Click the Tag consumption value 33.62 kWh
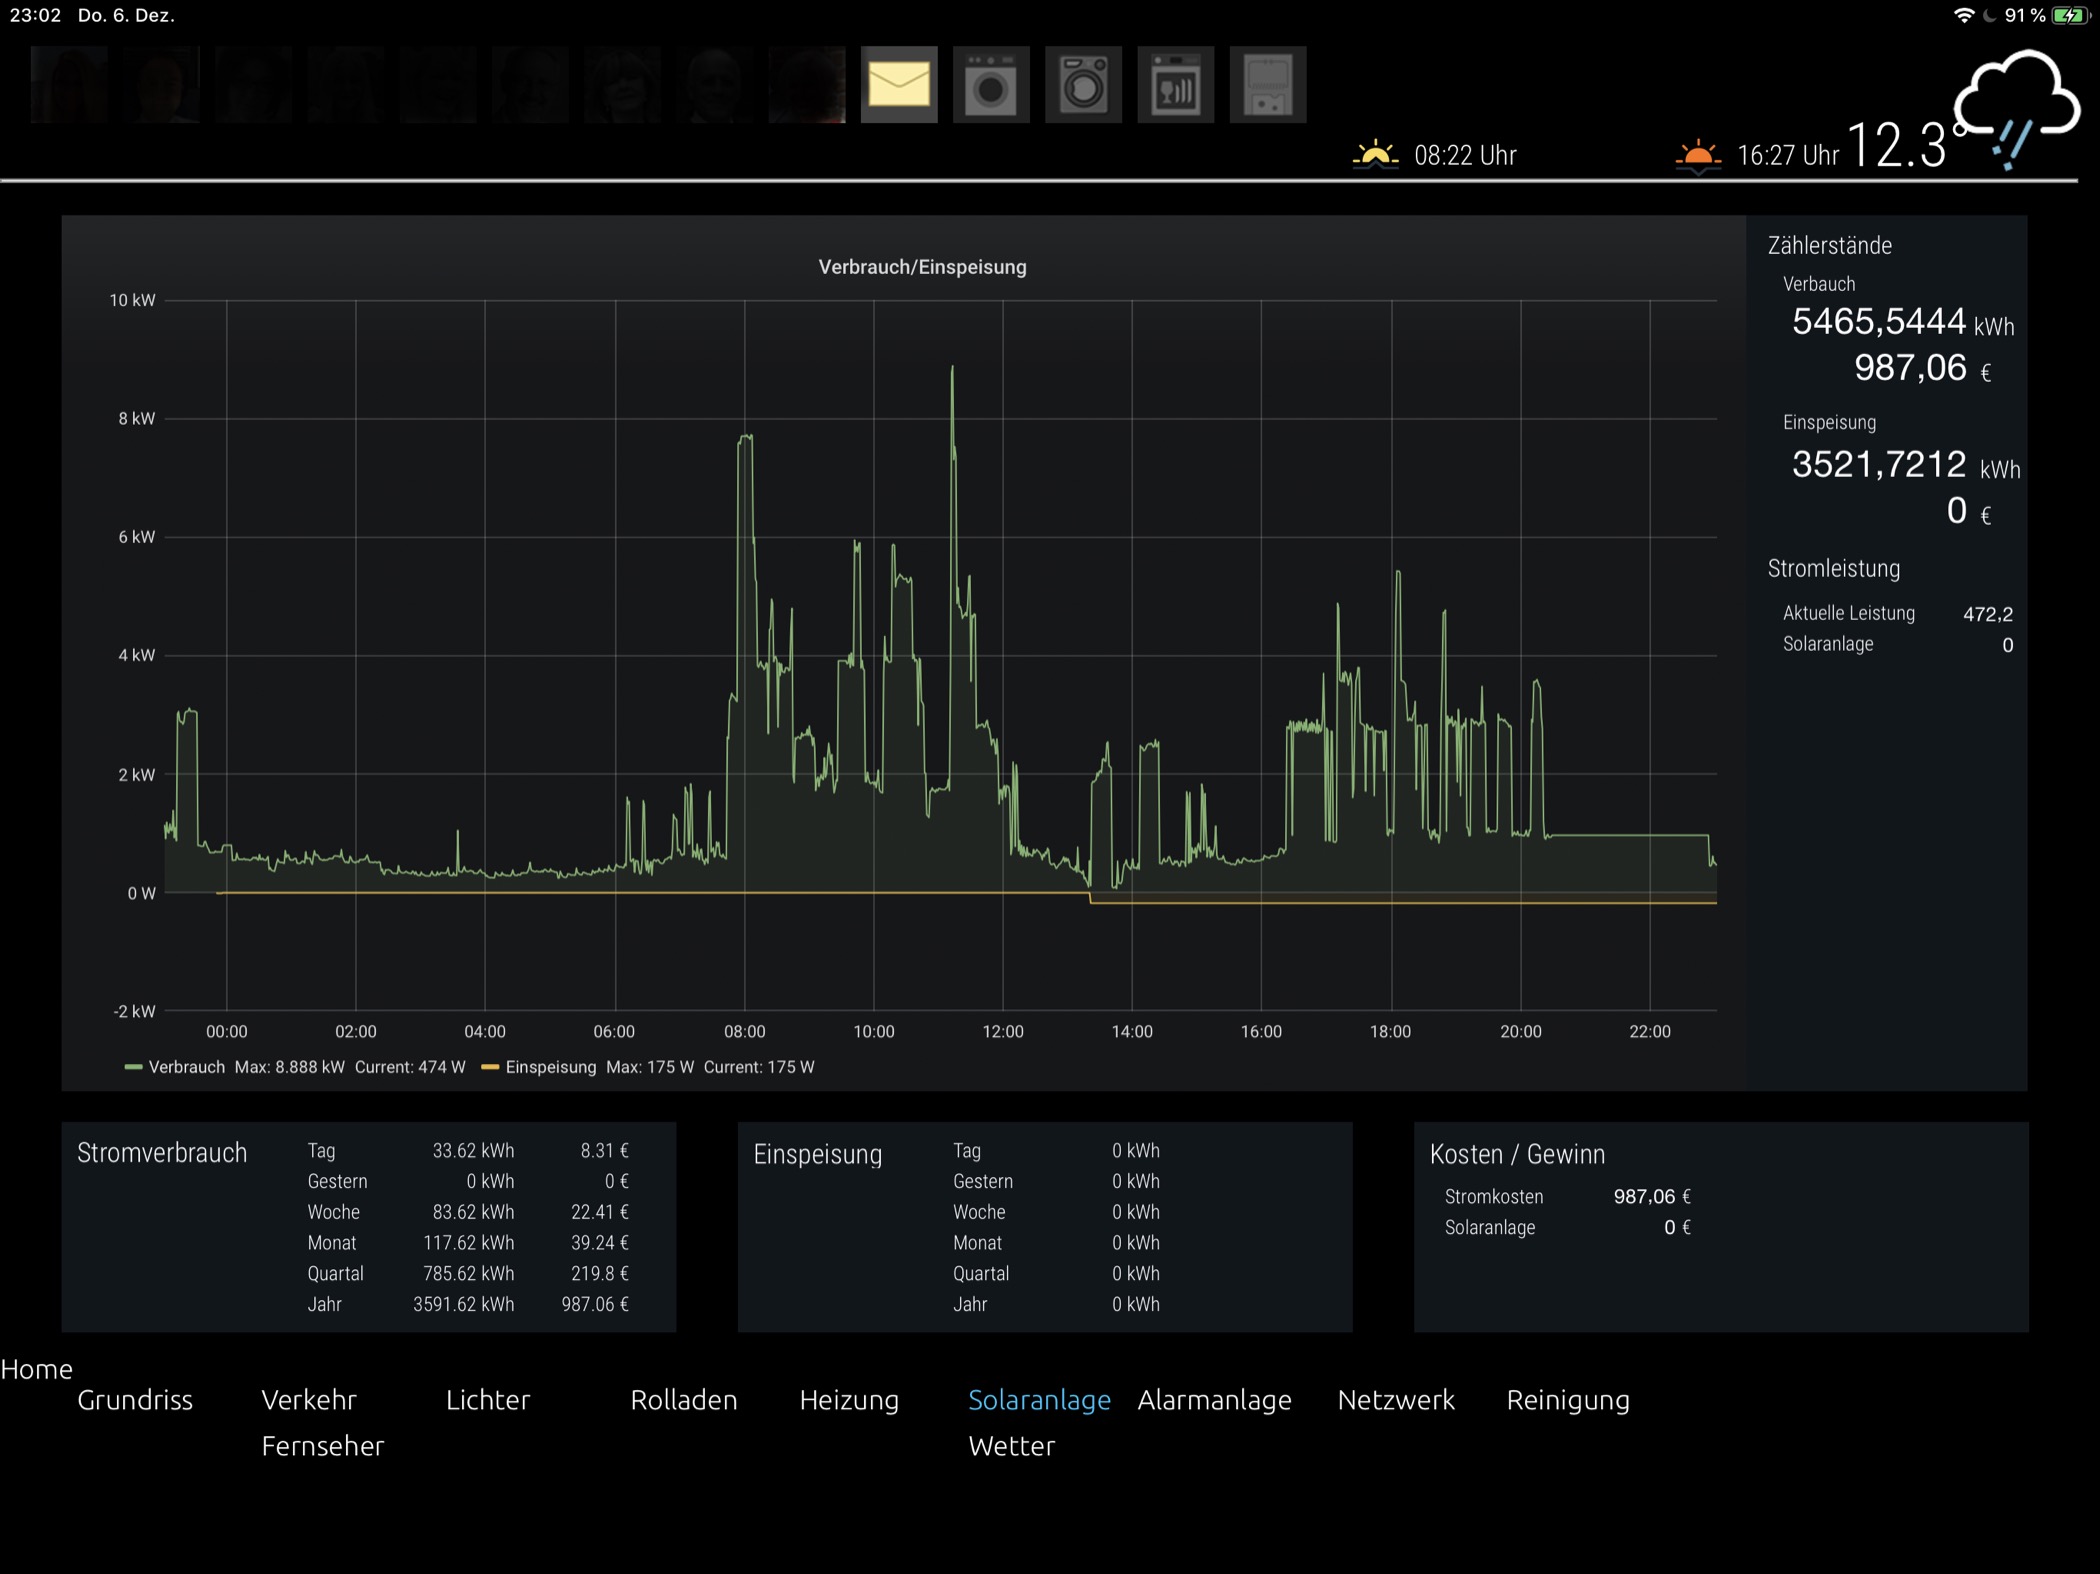This screenshot has width=2100, height=1574. (473, 1151)
